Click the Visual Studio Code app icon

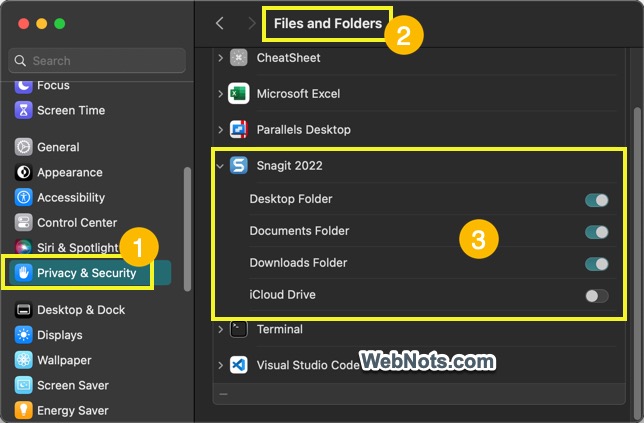[239, 365]
